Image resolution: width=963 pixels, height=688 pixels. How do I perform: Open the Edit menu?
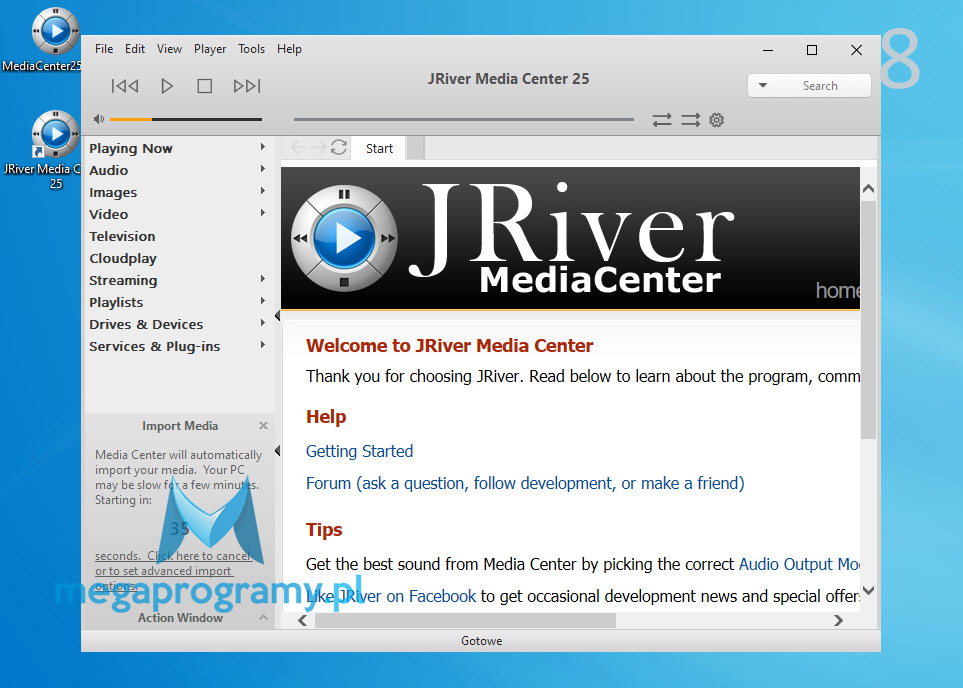click(135, 49)
